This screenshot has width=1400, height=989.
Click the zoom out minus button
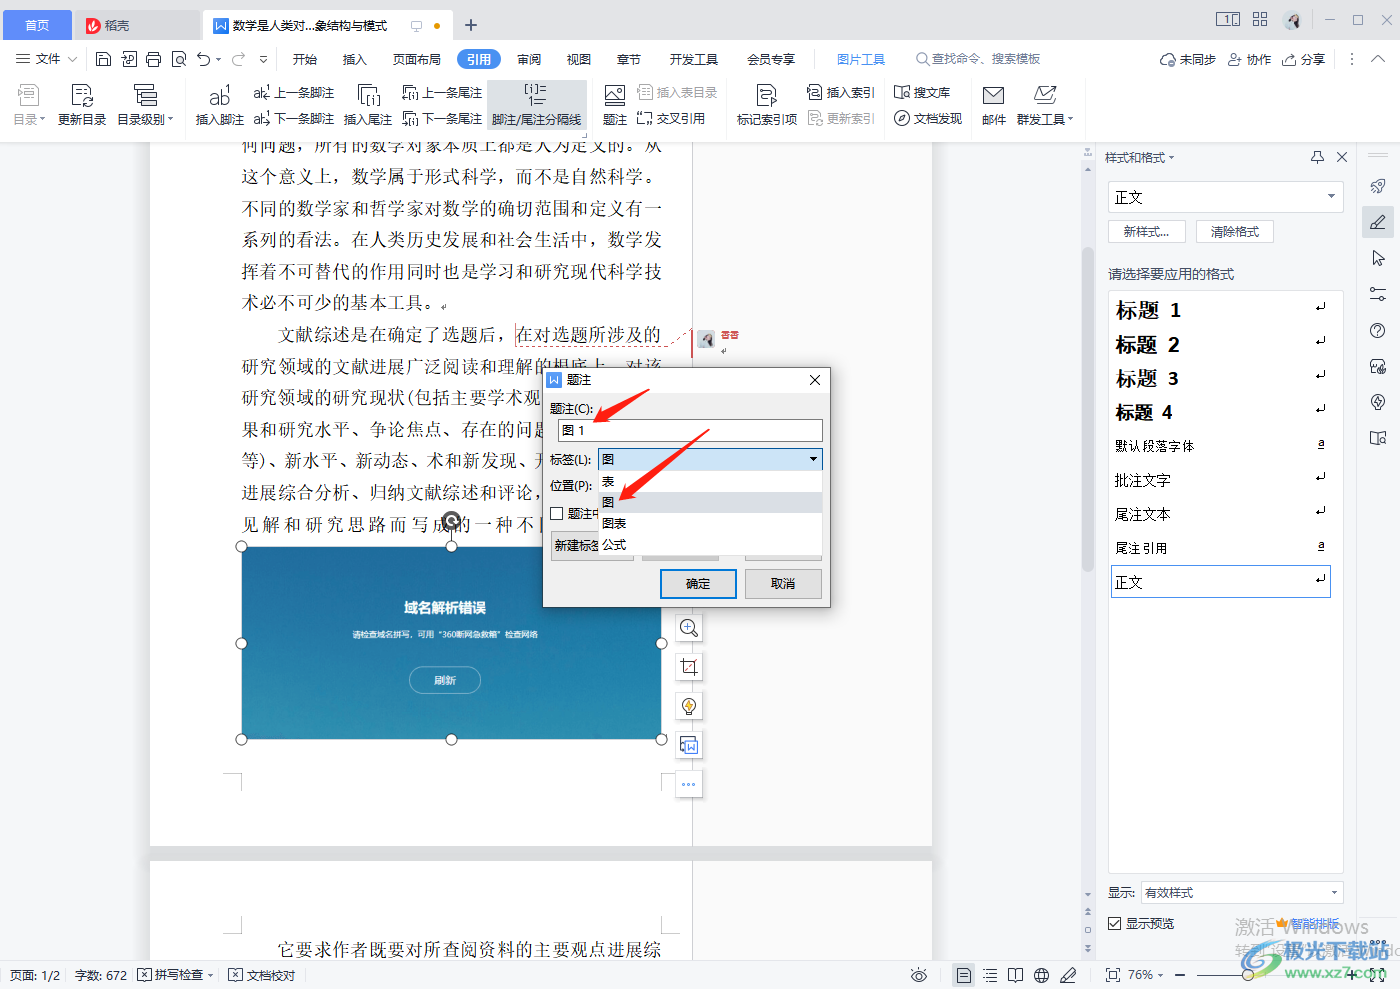click(1181, 975)
